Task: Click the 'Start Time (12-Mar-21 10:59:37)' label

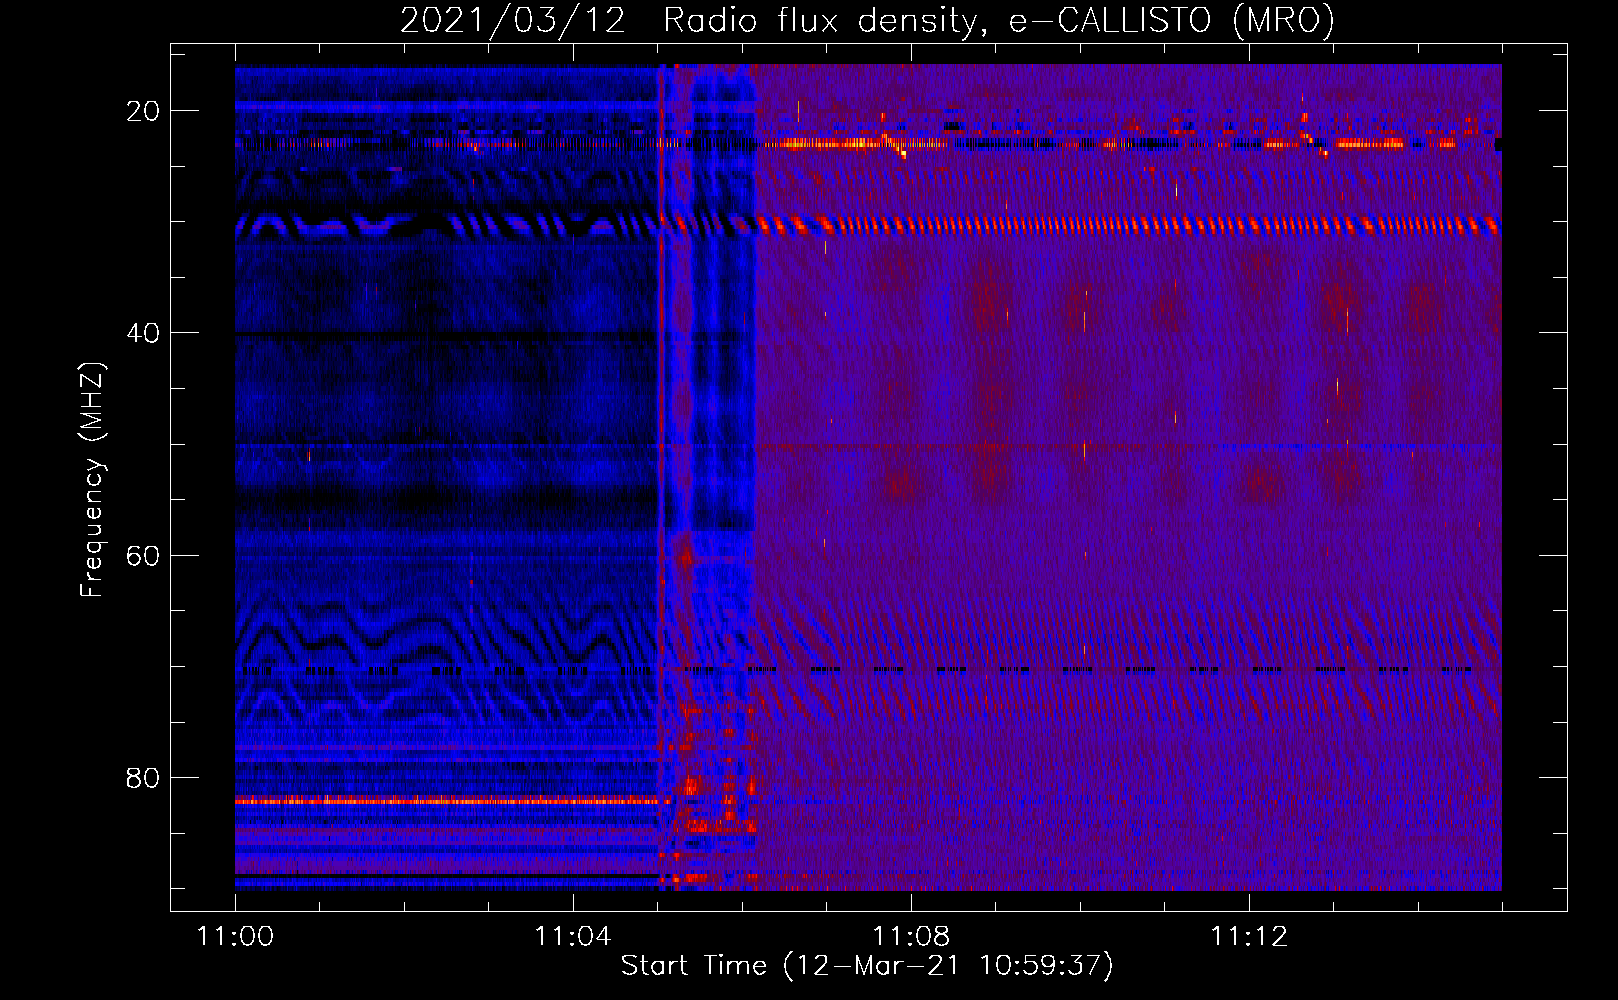Action: pyautogui.click(x=867, y=966)
